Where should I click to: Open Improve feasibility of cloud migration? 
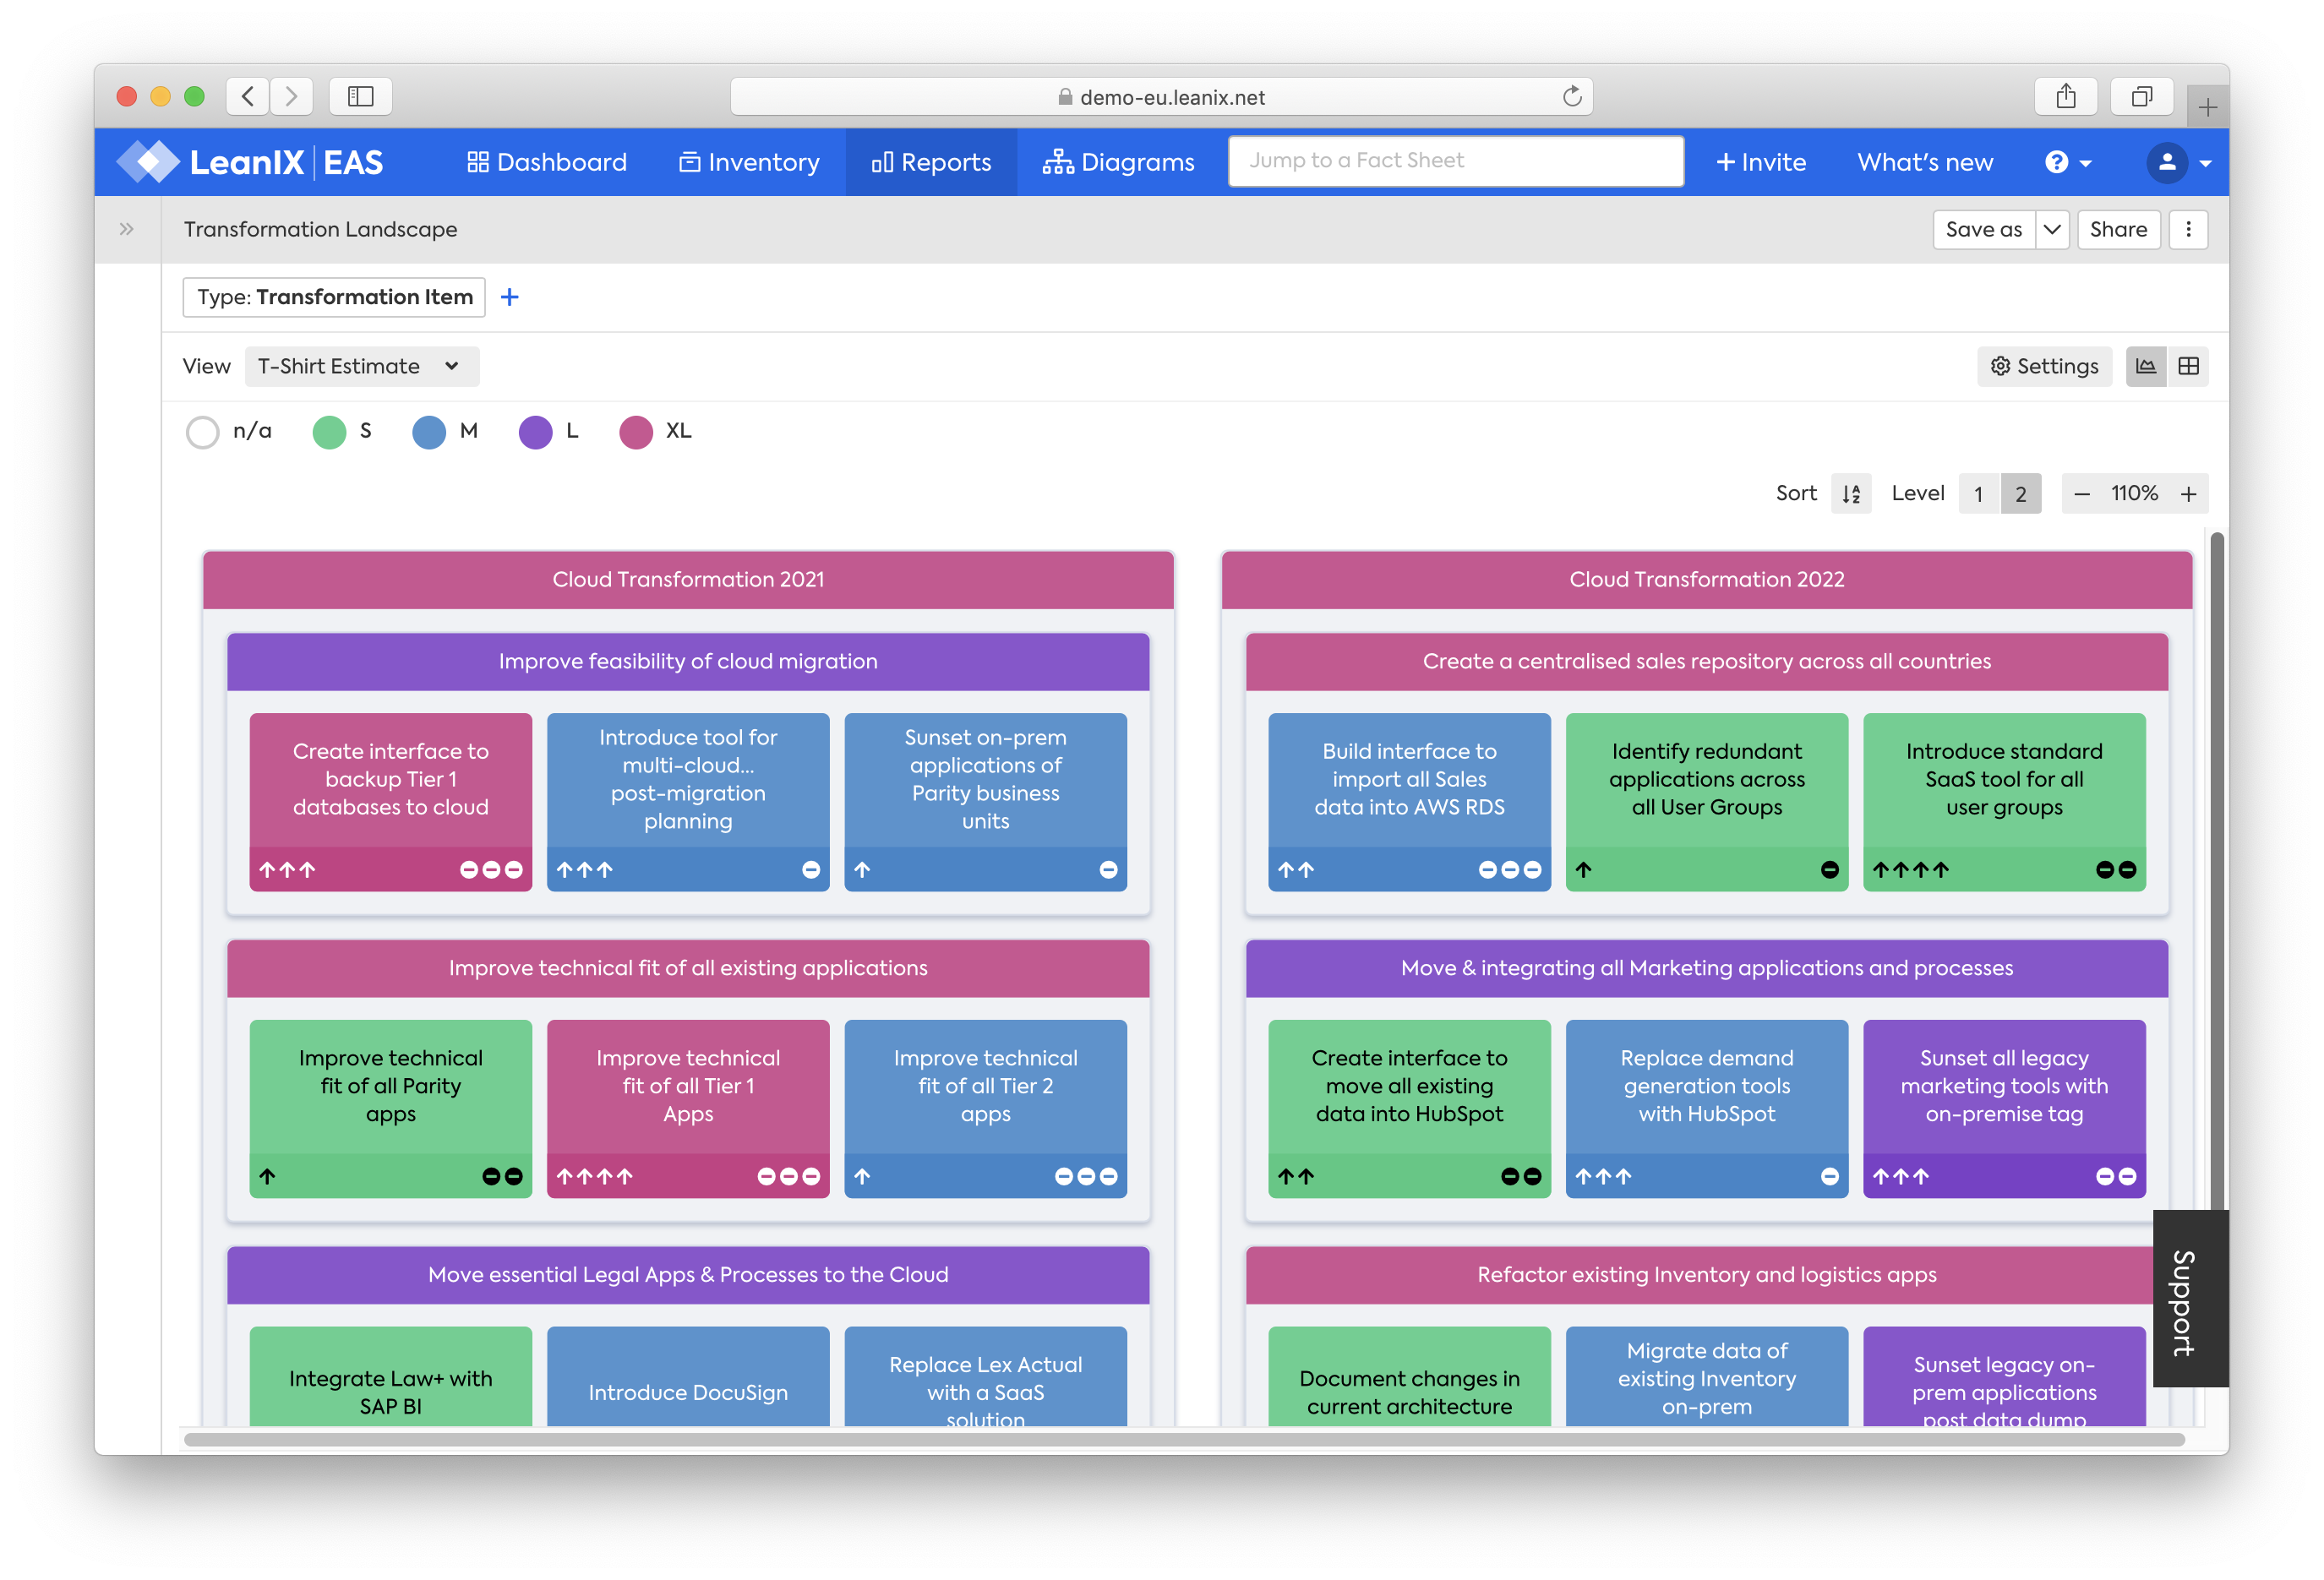(x=688, y=662)
